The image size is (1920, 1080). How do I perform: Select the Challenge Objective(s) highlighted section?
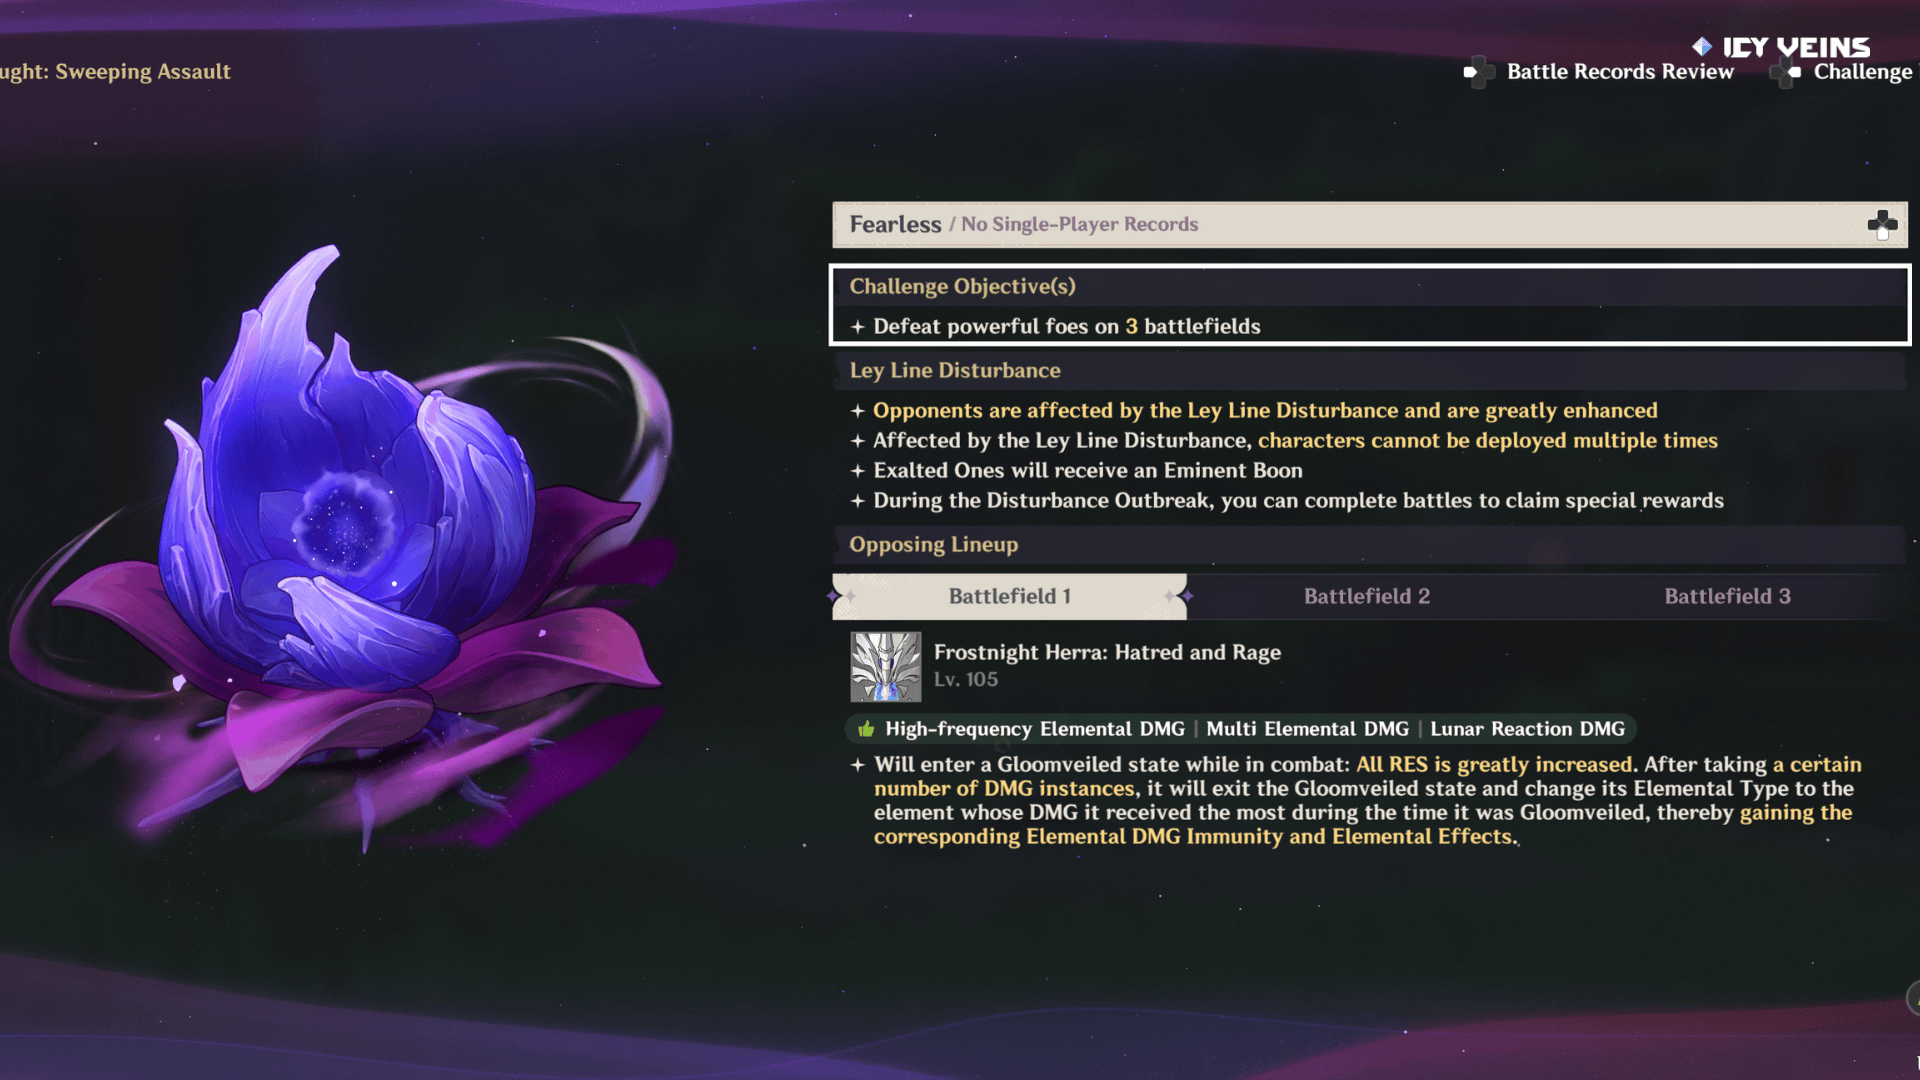point(1368,305)
